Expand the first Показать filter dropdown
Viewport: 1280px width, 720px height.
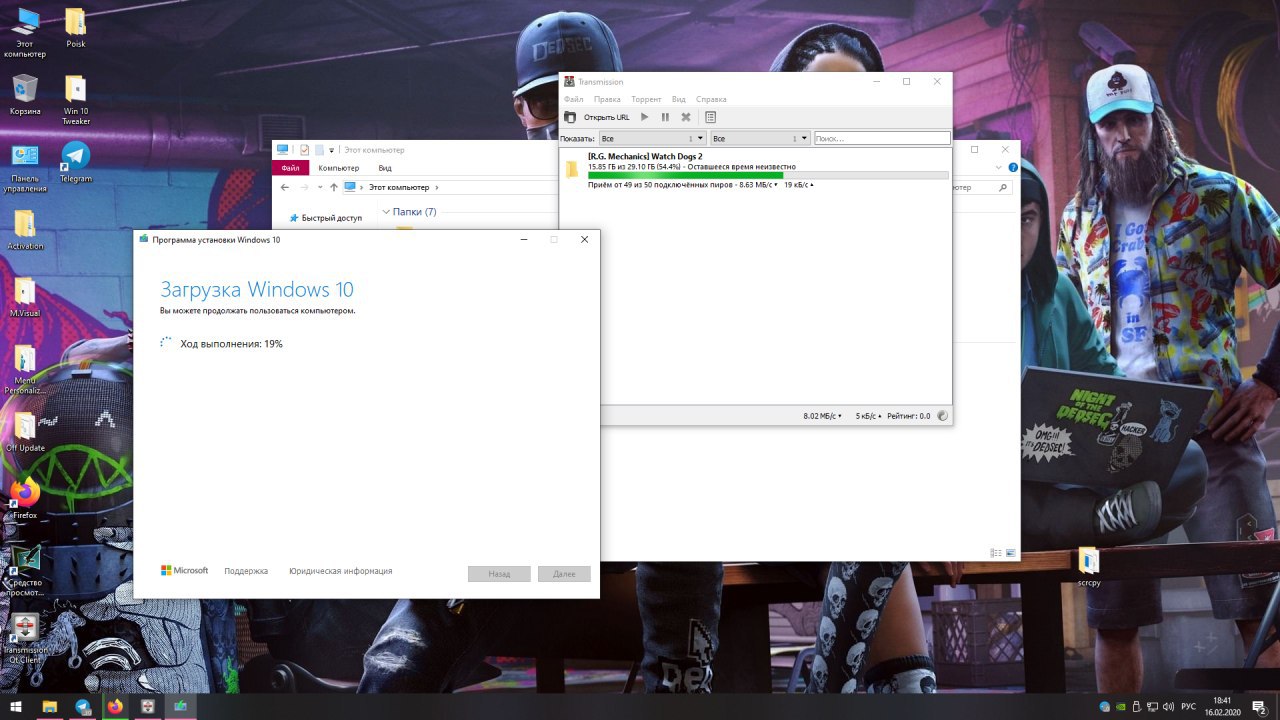pyautogui.click(x=652, y=138)
